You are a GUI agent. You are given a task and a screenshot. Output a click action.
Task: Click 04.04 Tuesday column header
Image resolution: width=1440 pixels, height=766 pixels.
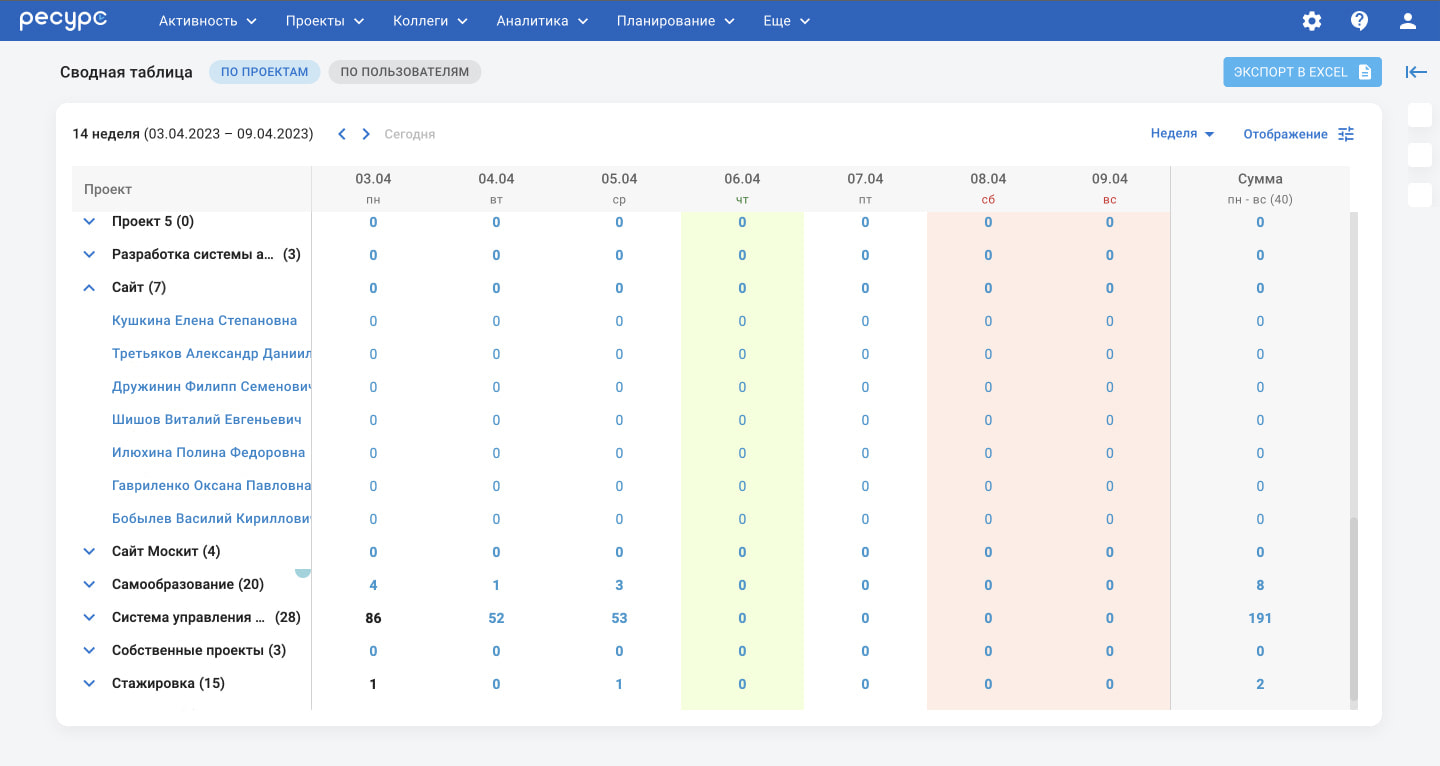click(x=496, y=188)
